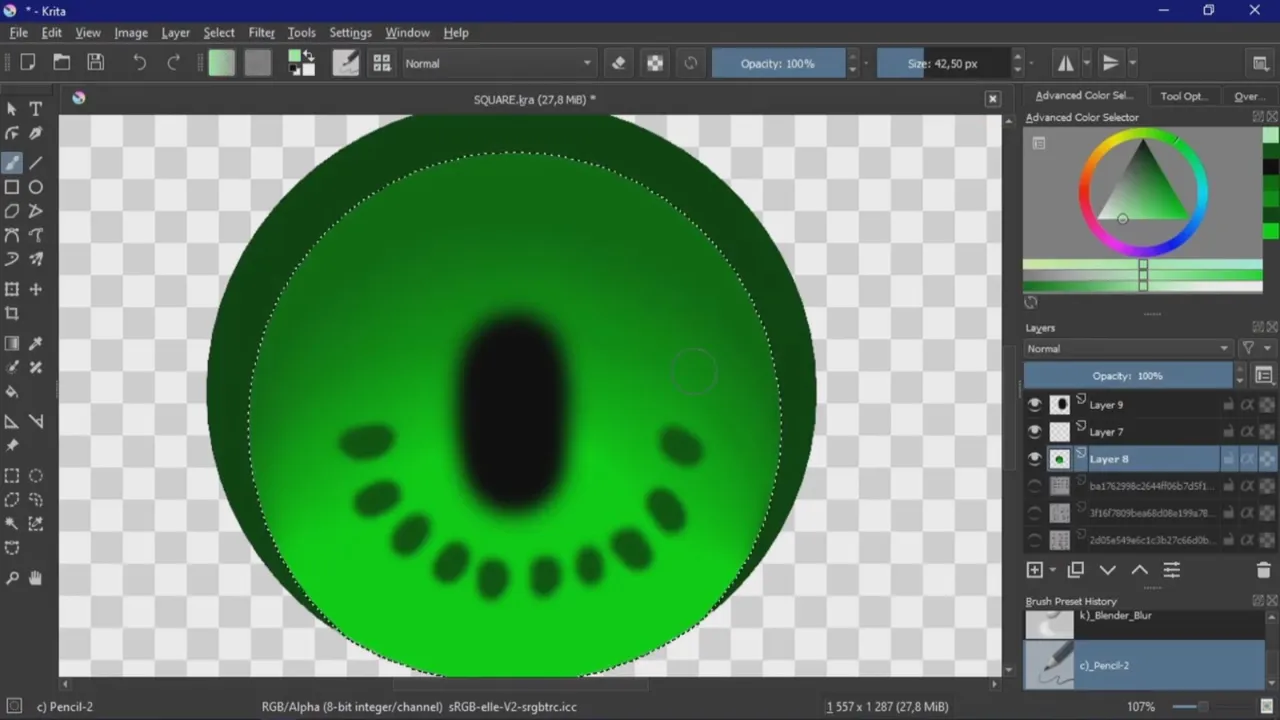Image resolution: width=1280 pixels, height=720 pixels.
Task: Select the Crop tool
Action: pos(12,313)
